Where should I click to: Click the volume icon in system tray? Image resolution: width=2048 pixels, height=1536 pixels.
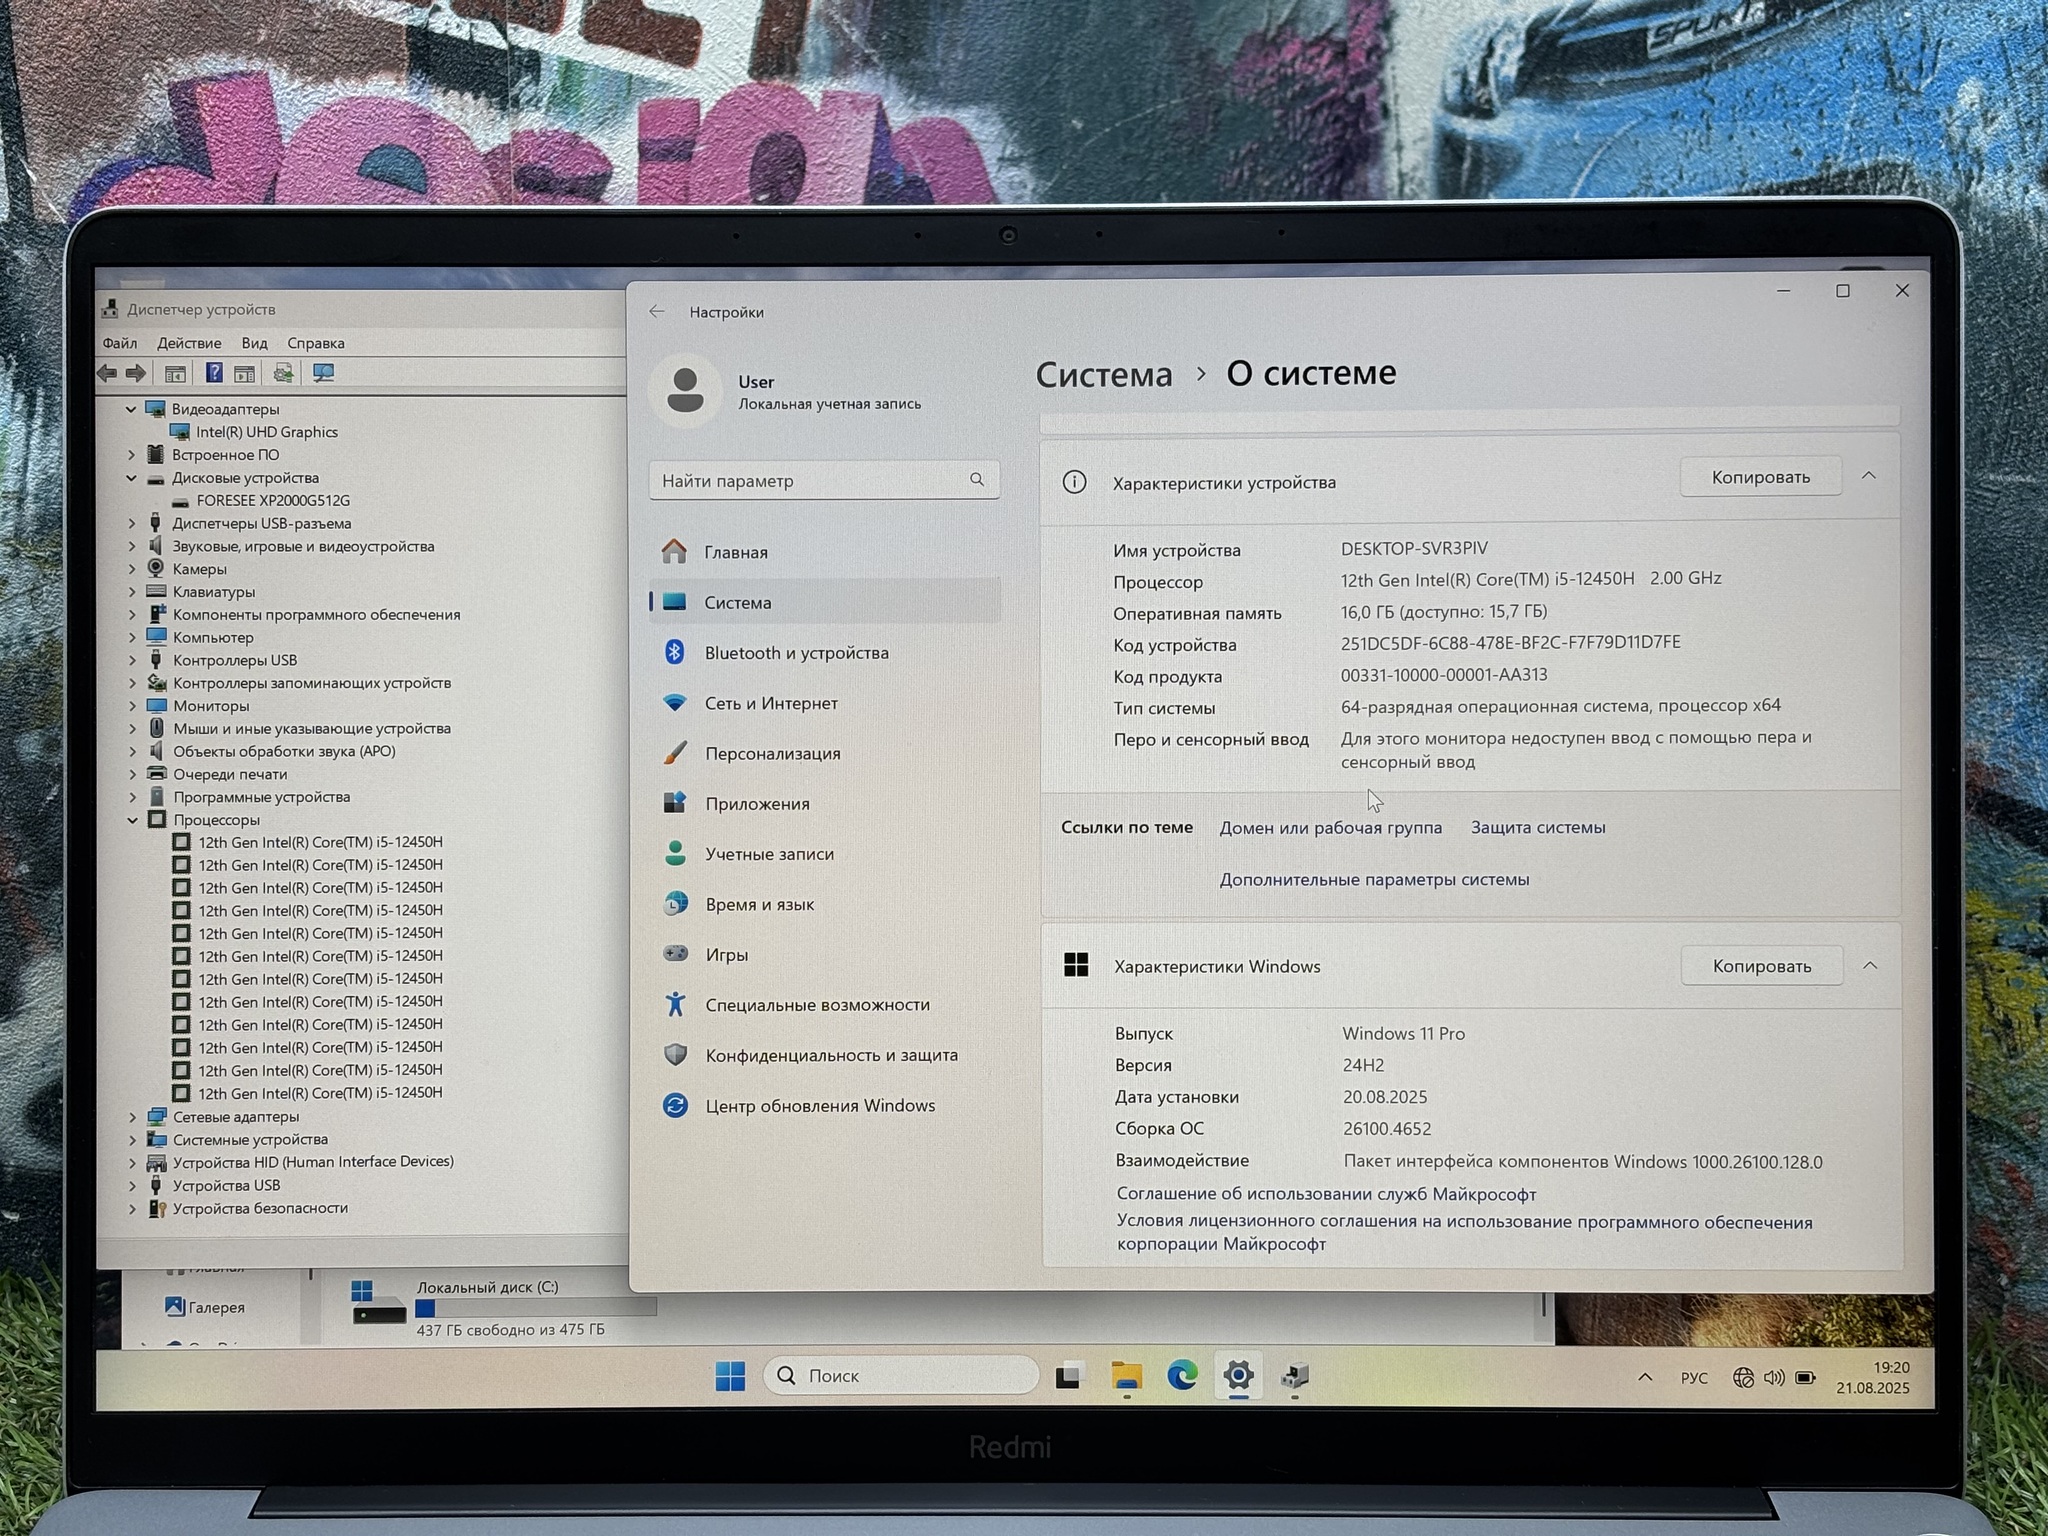pyautogui.click(x=1773, y=1378)
